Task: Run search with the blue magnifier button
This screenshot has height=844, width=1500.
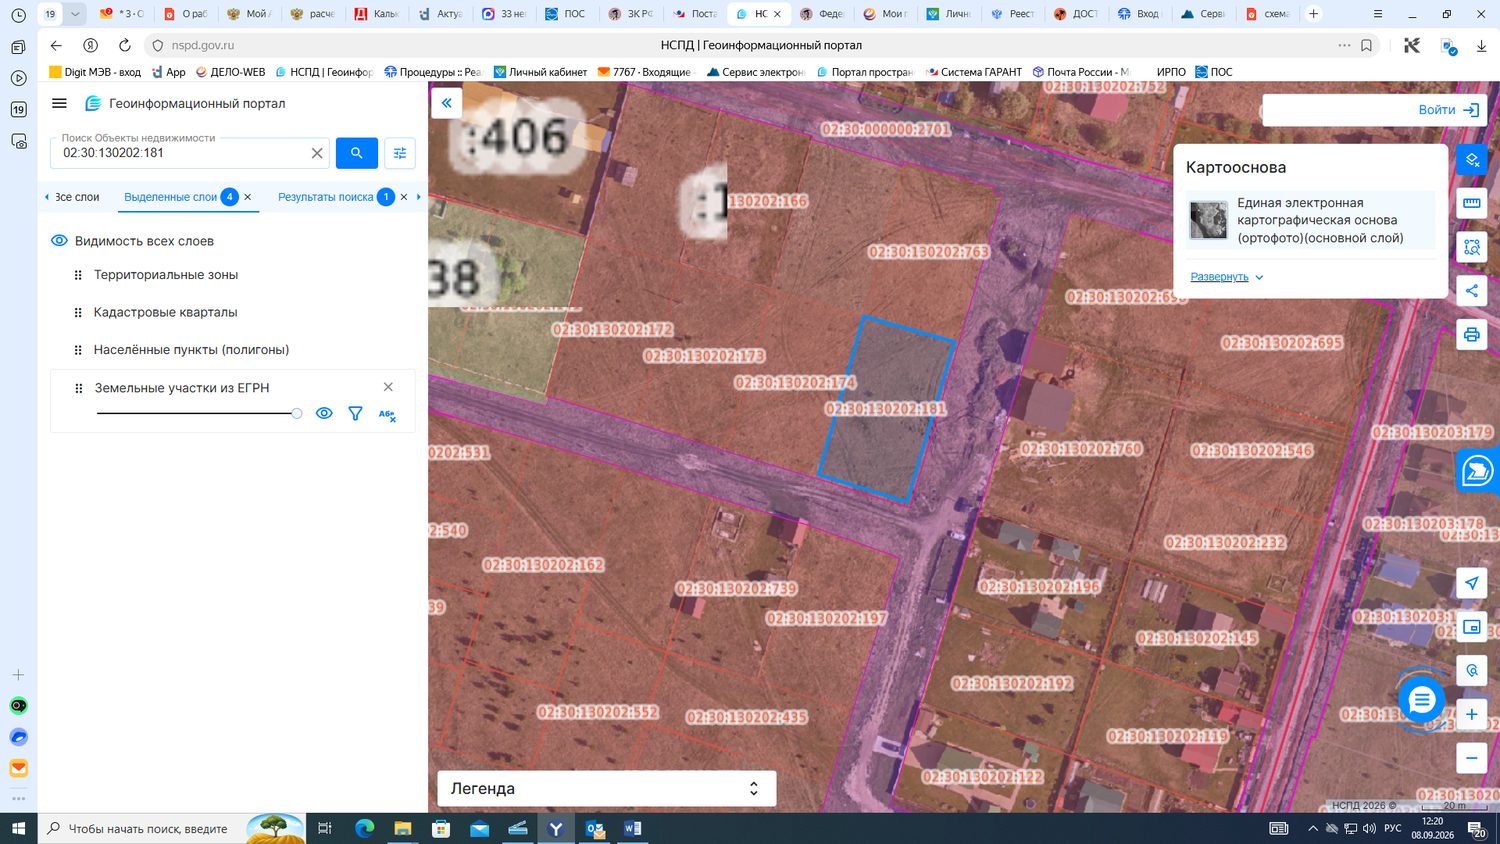Action: click(x=357, y=153)
